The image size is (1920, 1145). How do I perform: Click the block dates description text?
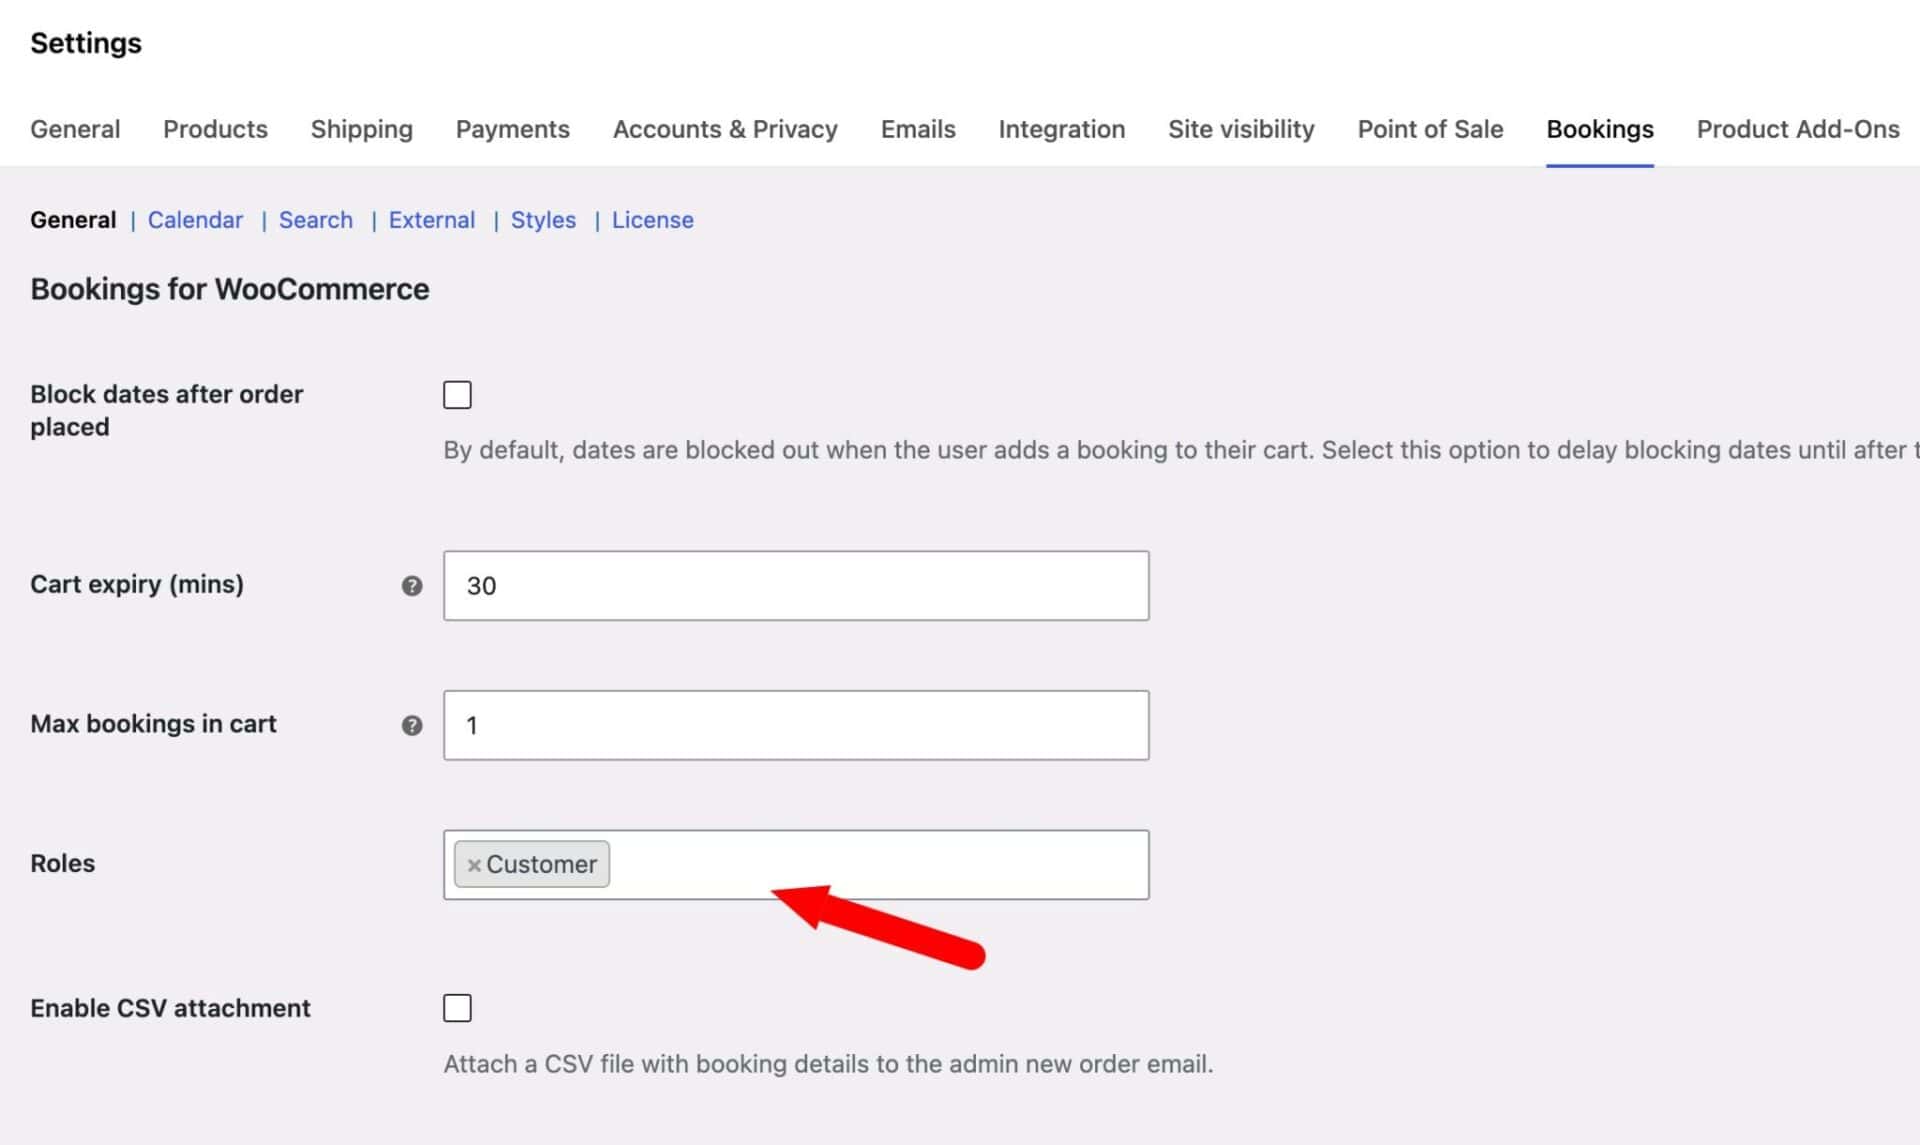[1181, 450]
